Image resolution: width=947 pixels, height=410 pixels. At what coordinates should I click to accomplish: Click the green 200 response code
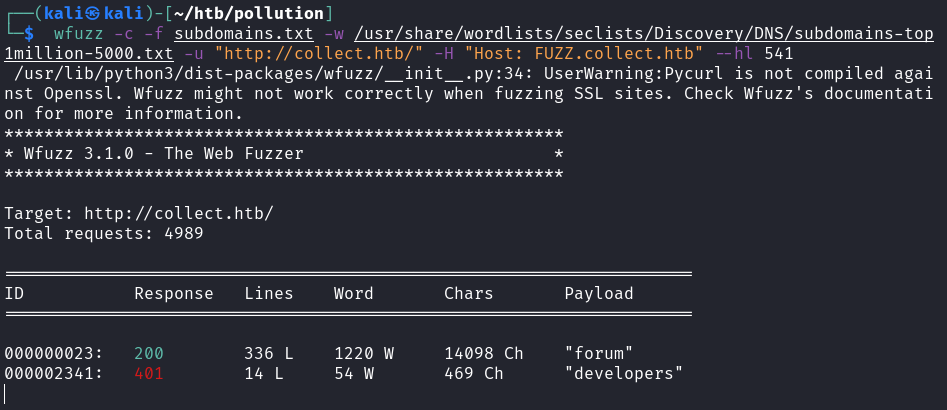click(149, 353)
